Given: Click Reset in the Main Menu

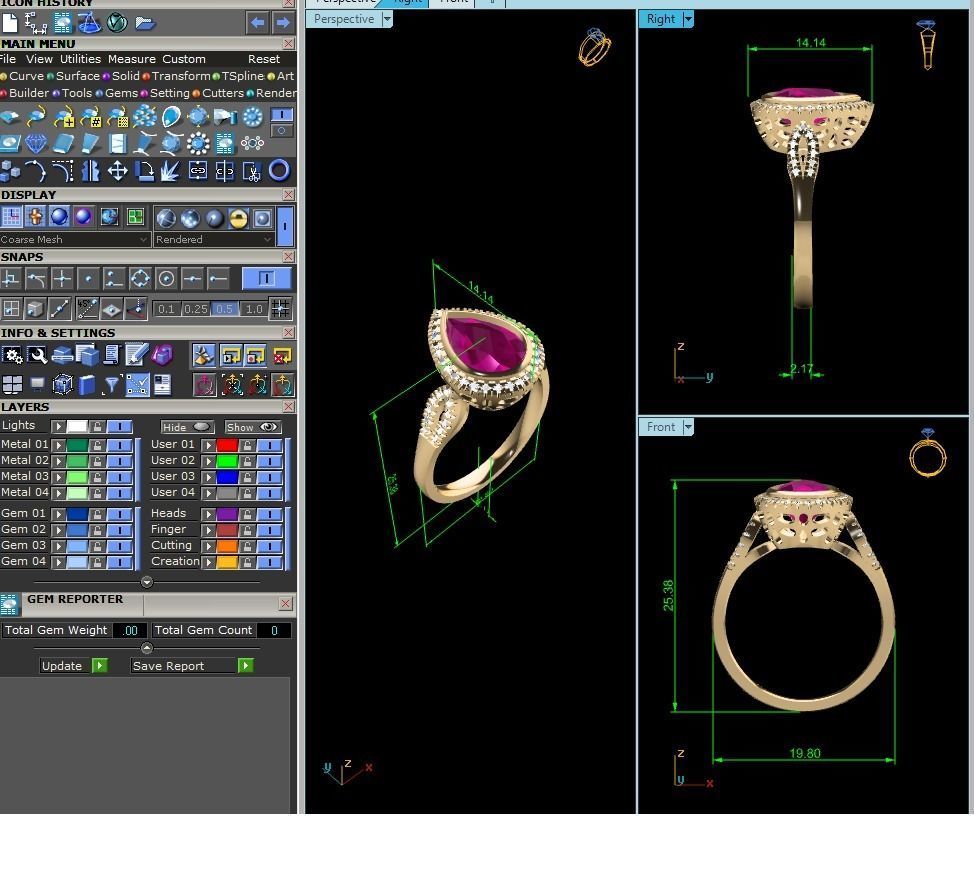Looking at the screenshot, I should 264,59.
